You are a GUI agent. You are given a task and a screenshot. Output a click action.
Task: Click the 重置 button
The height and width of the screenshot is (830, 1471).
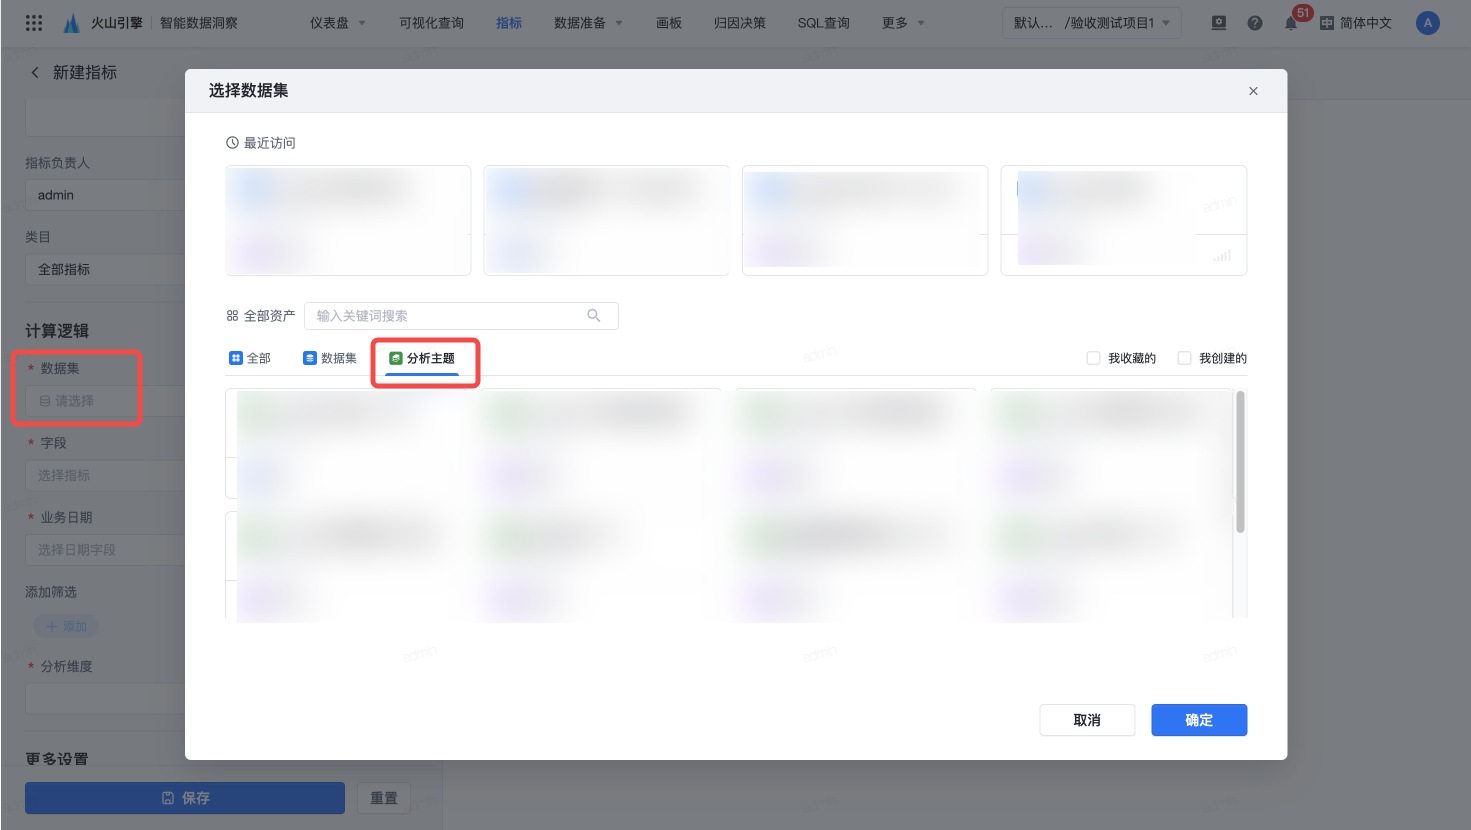pyautogui.click(x=384, y=798)
